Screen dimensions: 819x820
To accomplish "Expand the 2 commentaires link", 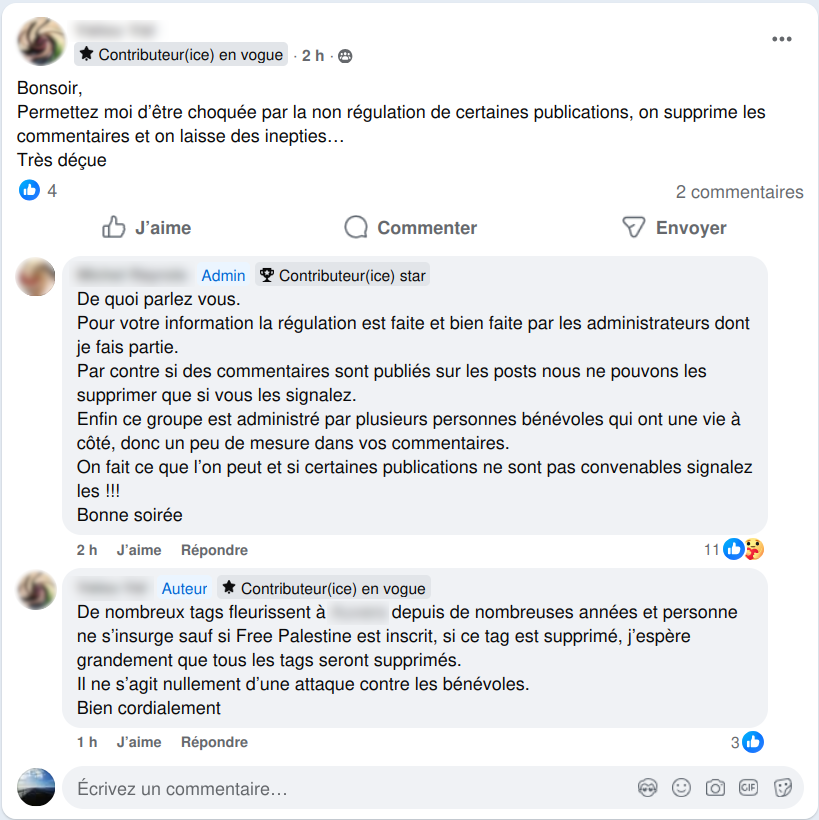I will (739, 192).
